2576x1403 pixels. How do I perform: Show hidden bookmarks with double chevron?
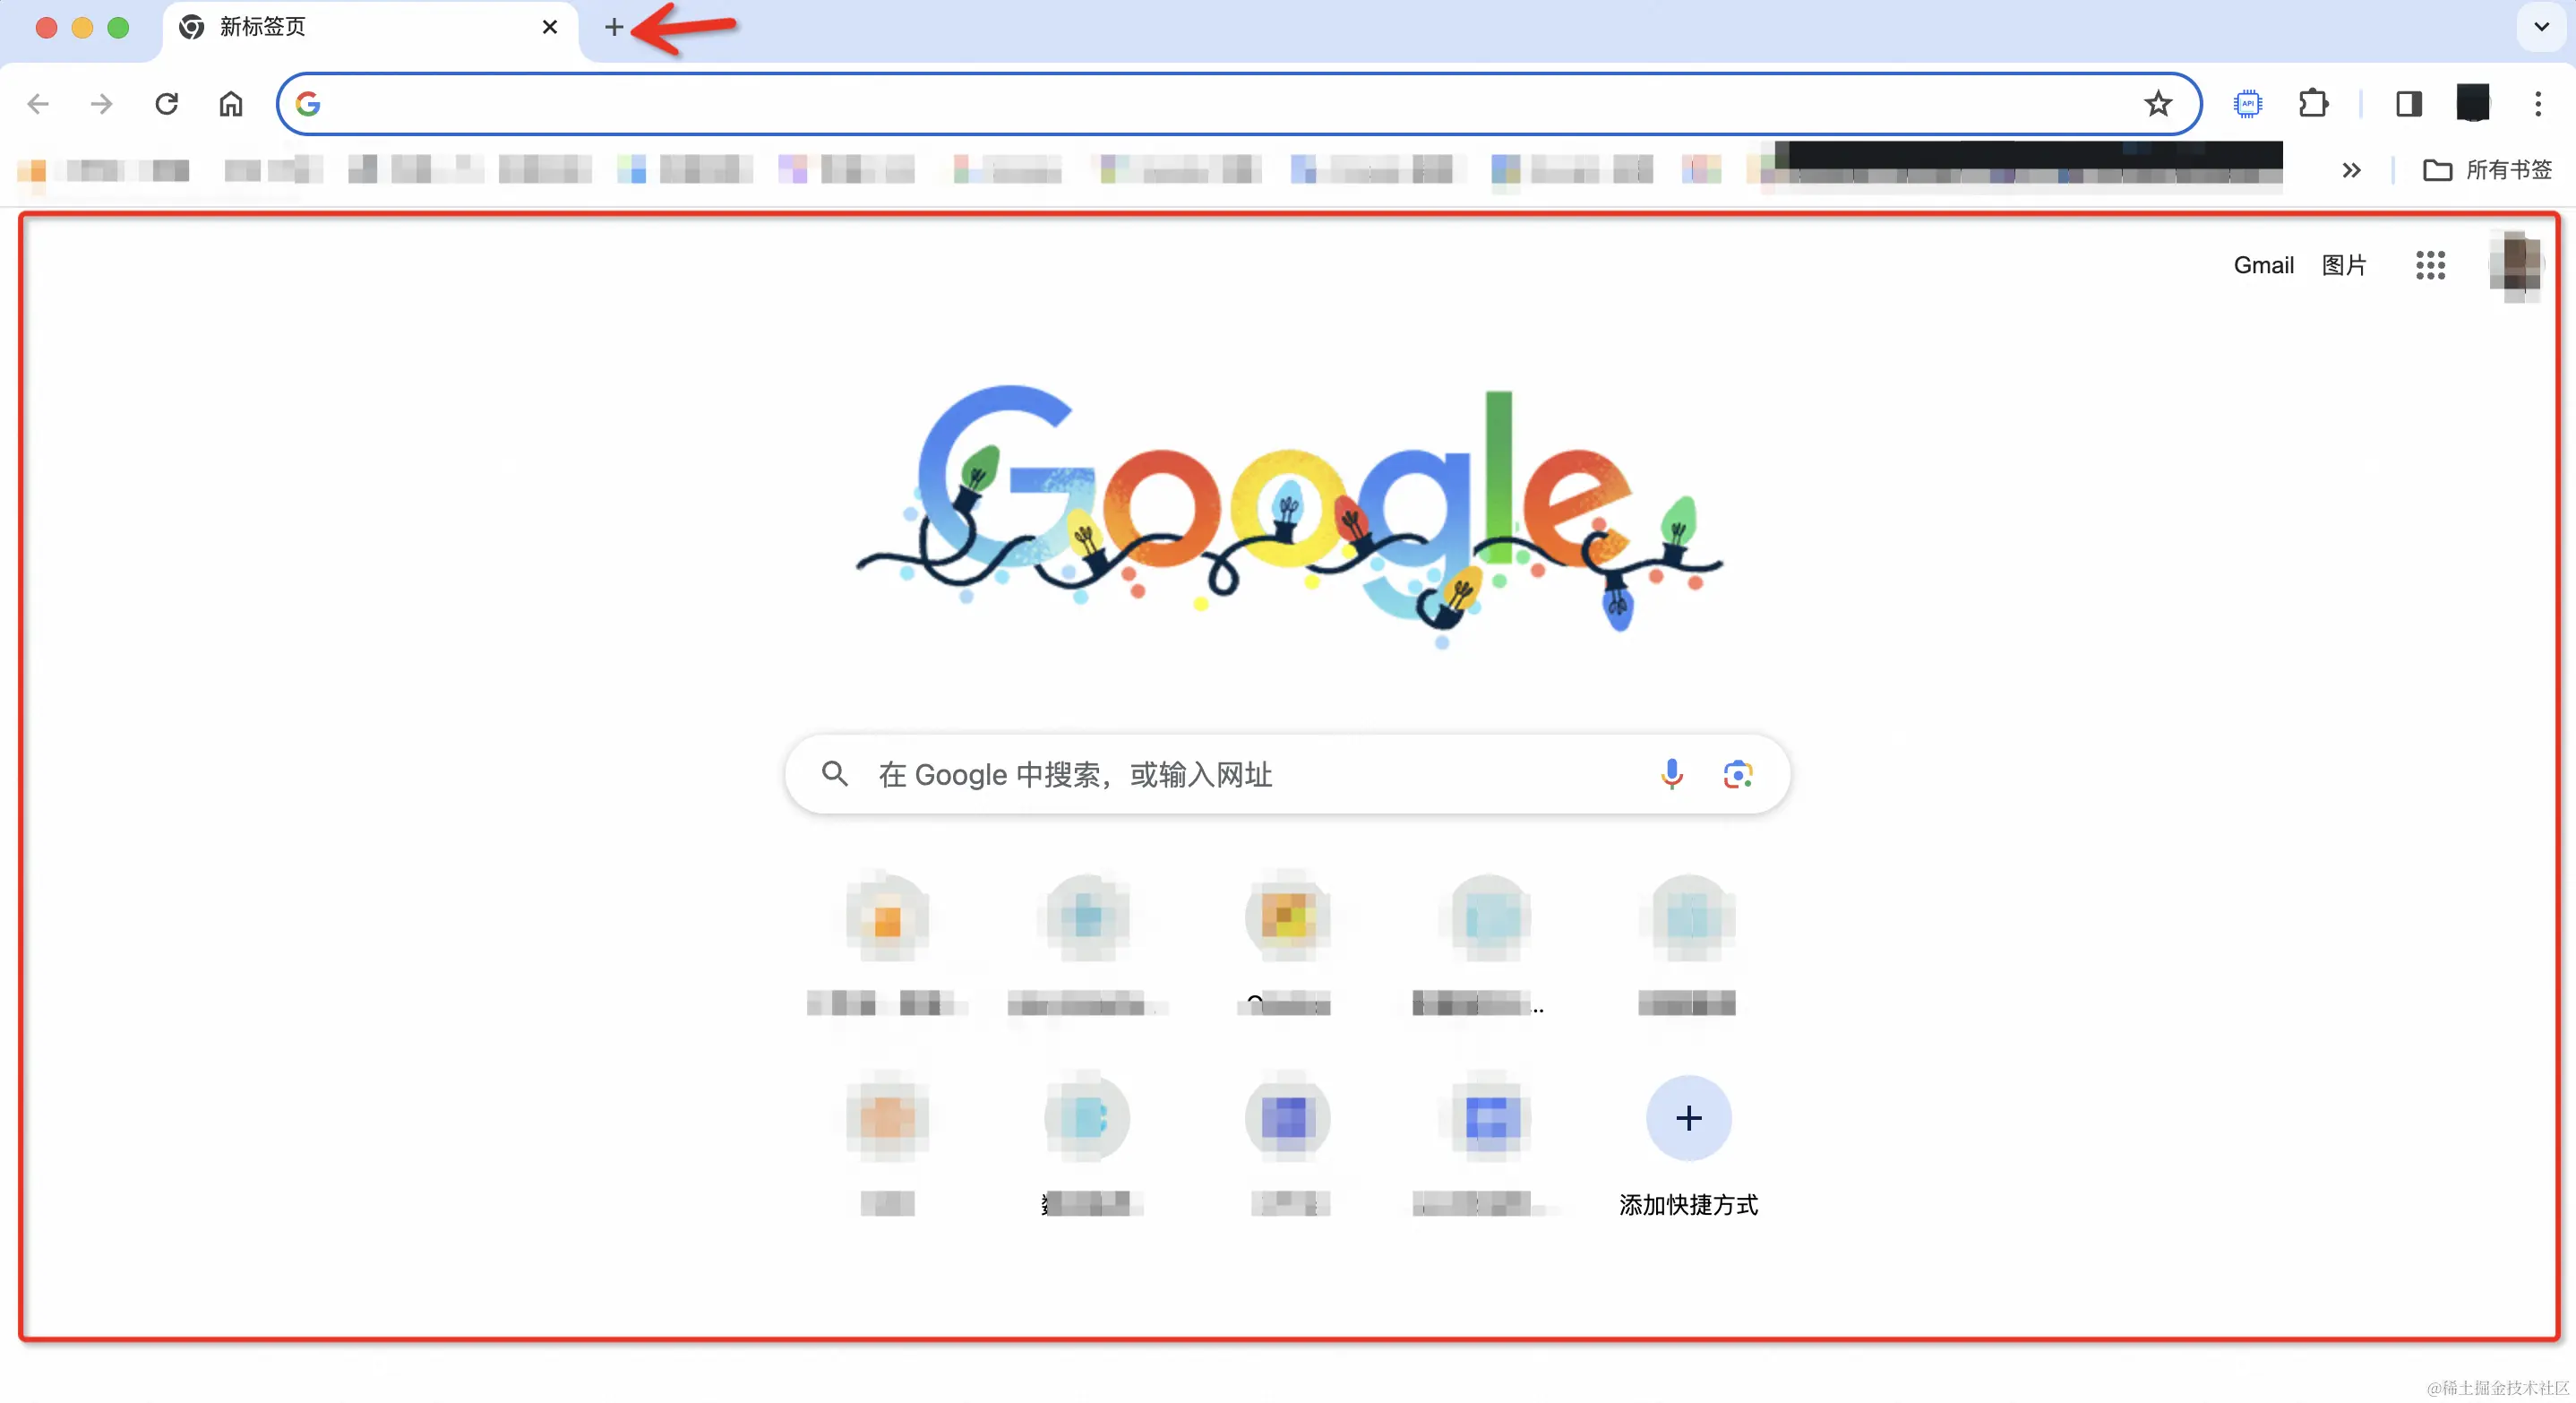coord(2351,170)
